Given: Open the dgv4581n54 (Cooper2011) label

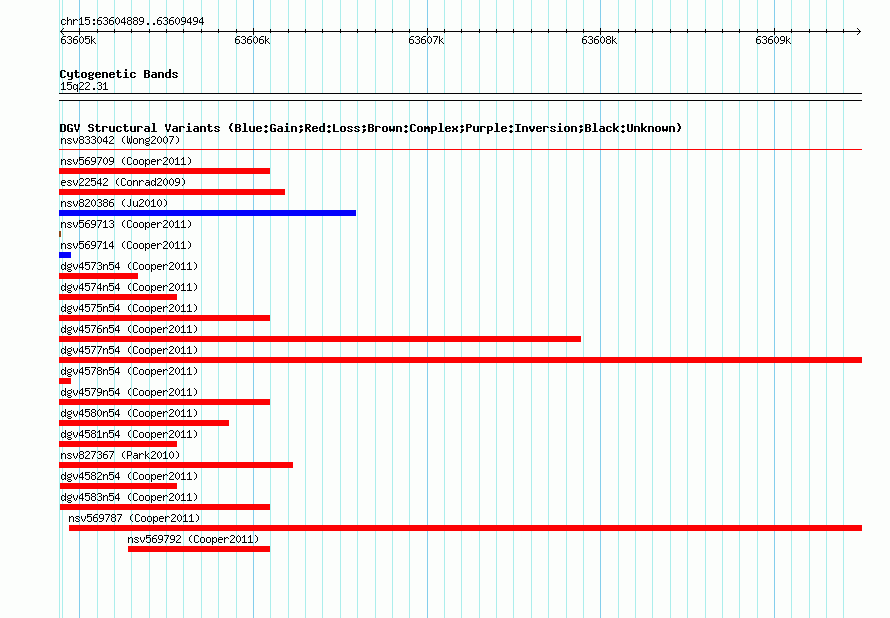Looking at the screenshot, I should [129, 434].
